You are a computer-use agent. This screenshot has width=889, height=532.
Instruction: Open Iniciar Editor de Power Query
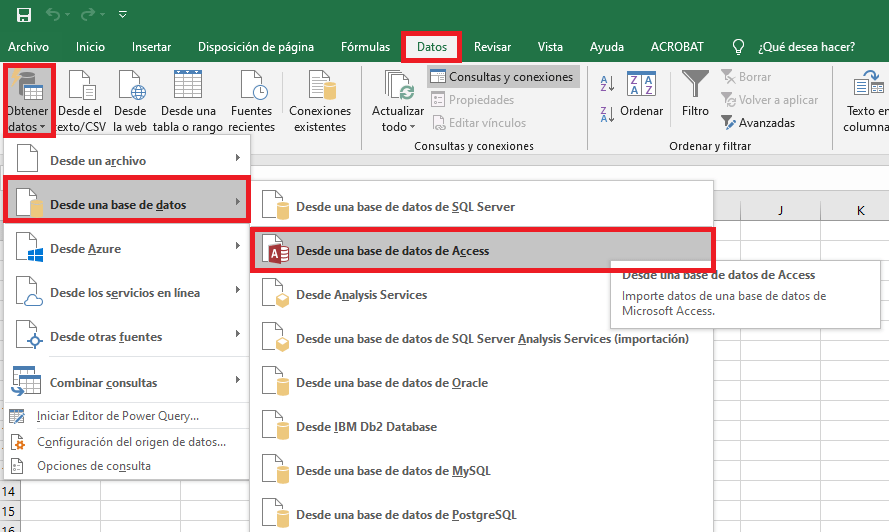tap(117, 416)
